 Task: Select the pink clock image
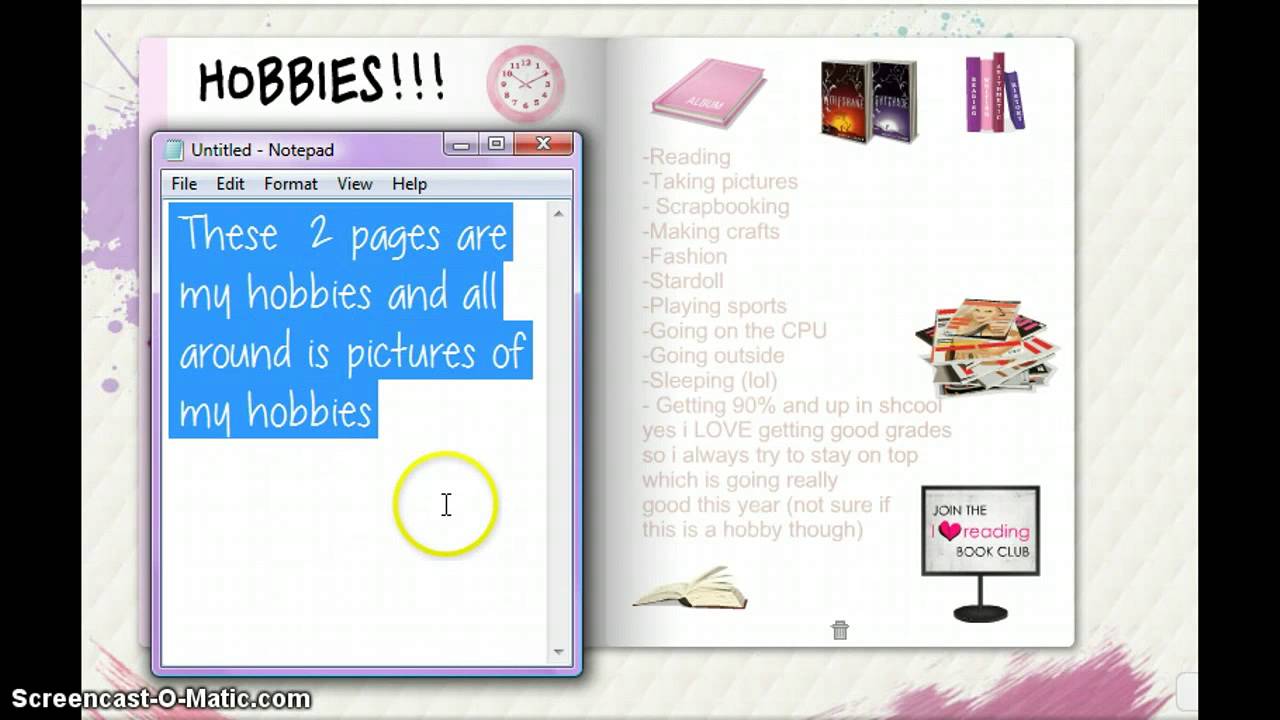coord(525,84)
